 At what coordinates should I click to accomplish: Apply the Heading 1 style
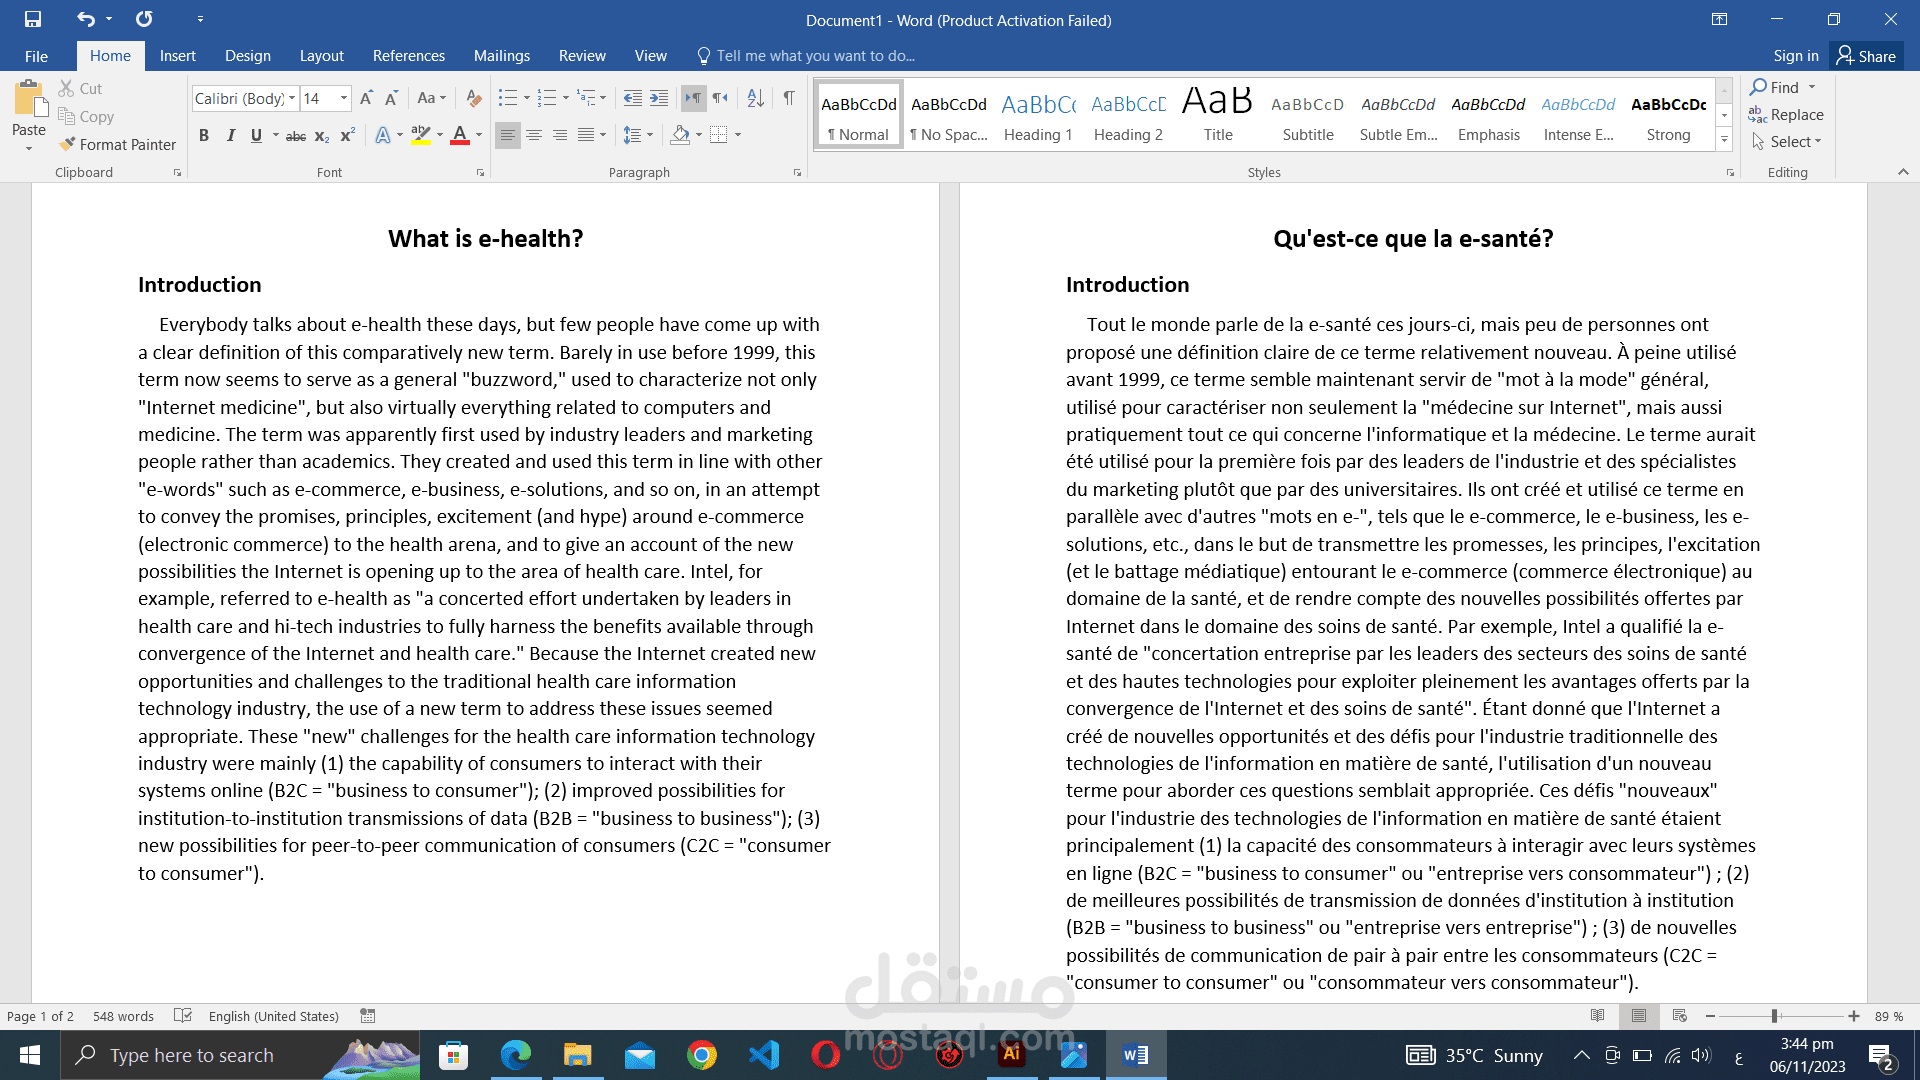pos(1038,116)
